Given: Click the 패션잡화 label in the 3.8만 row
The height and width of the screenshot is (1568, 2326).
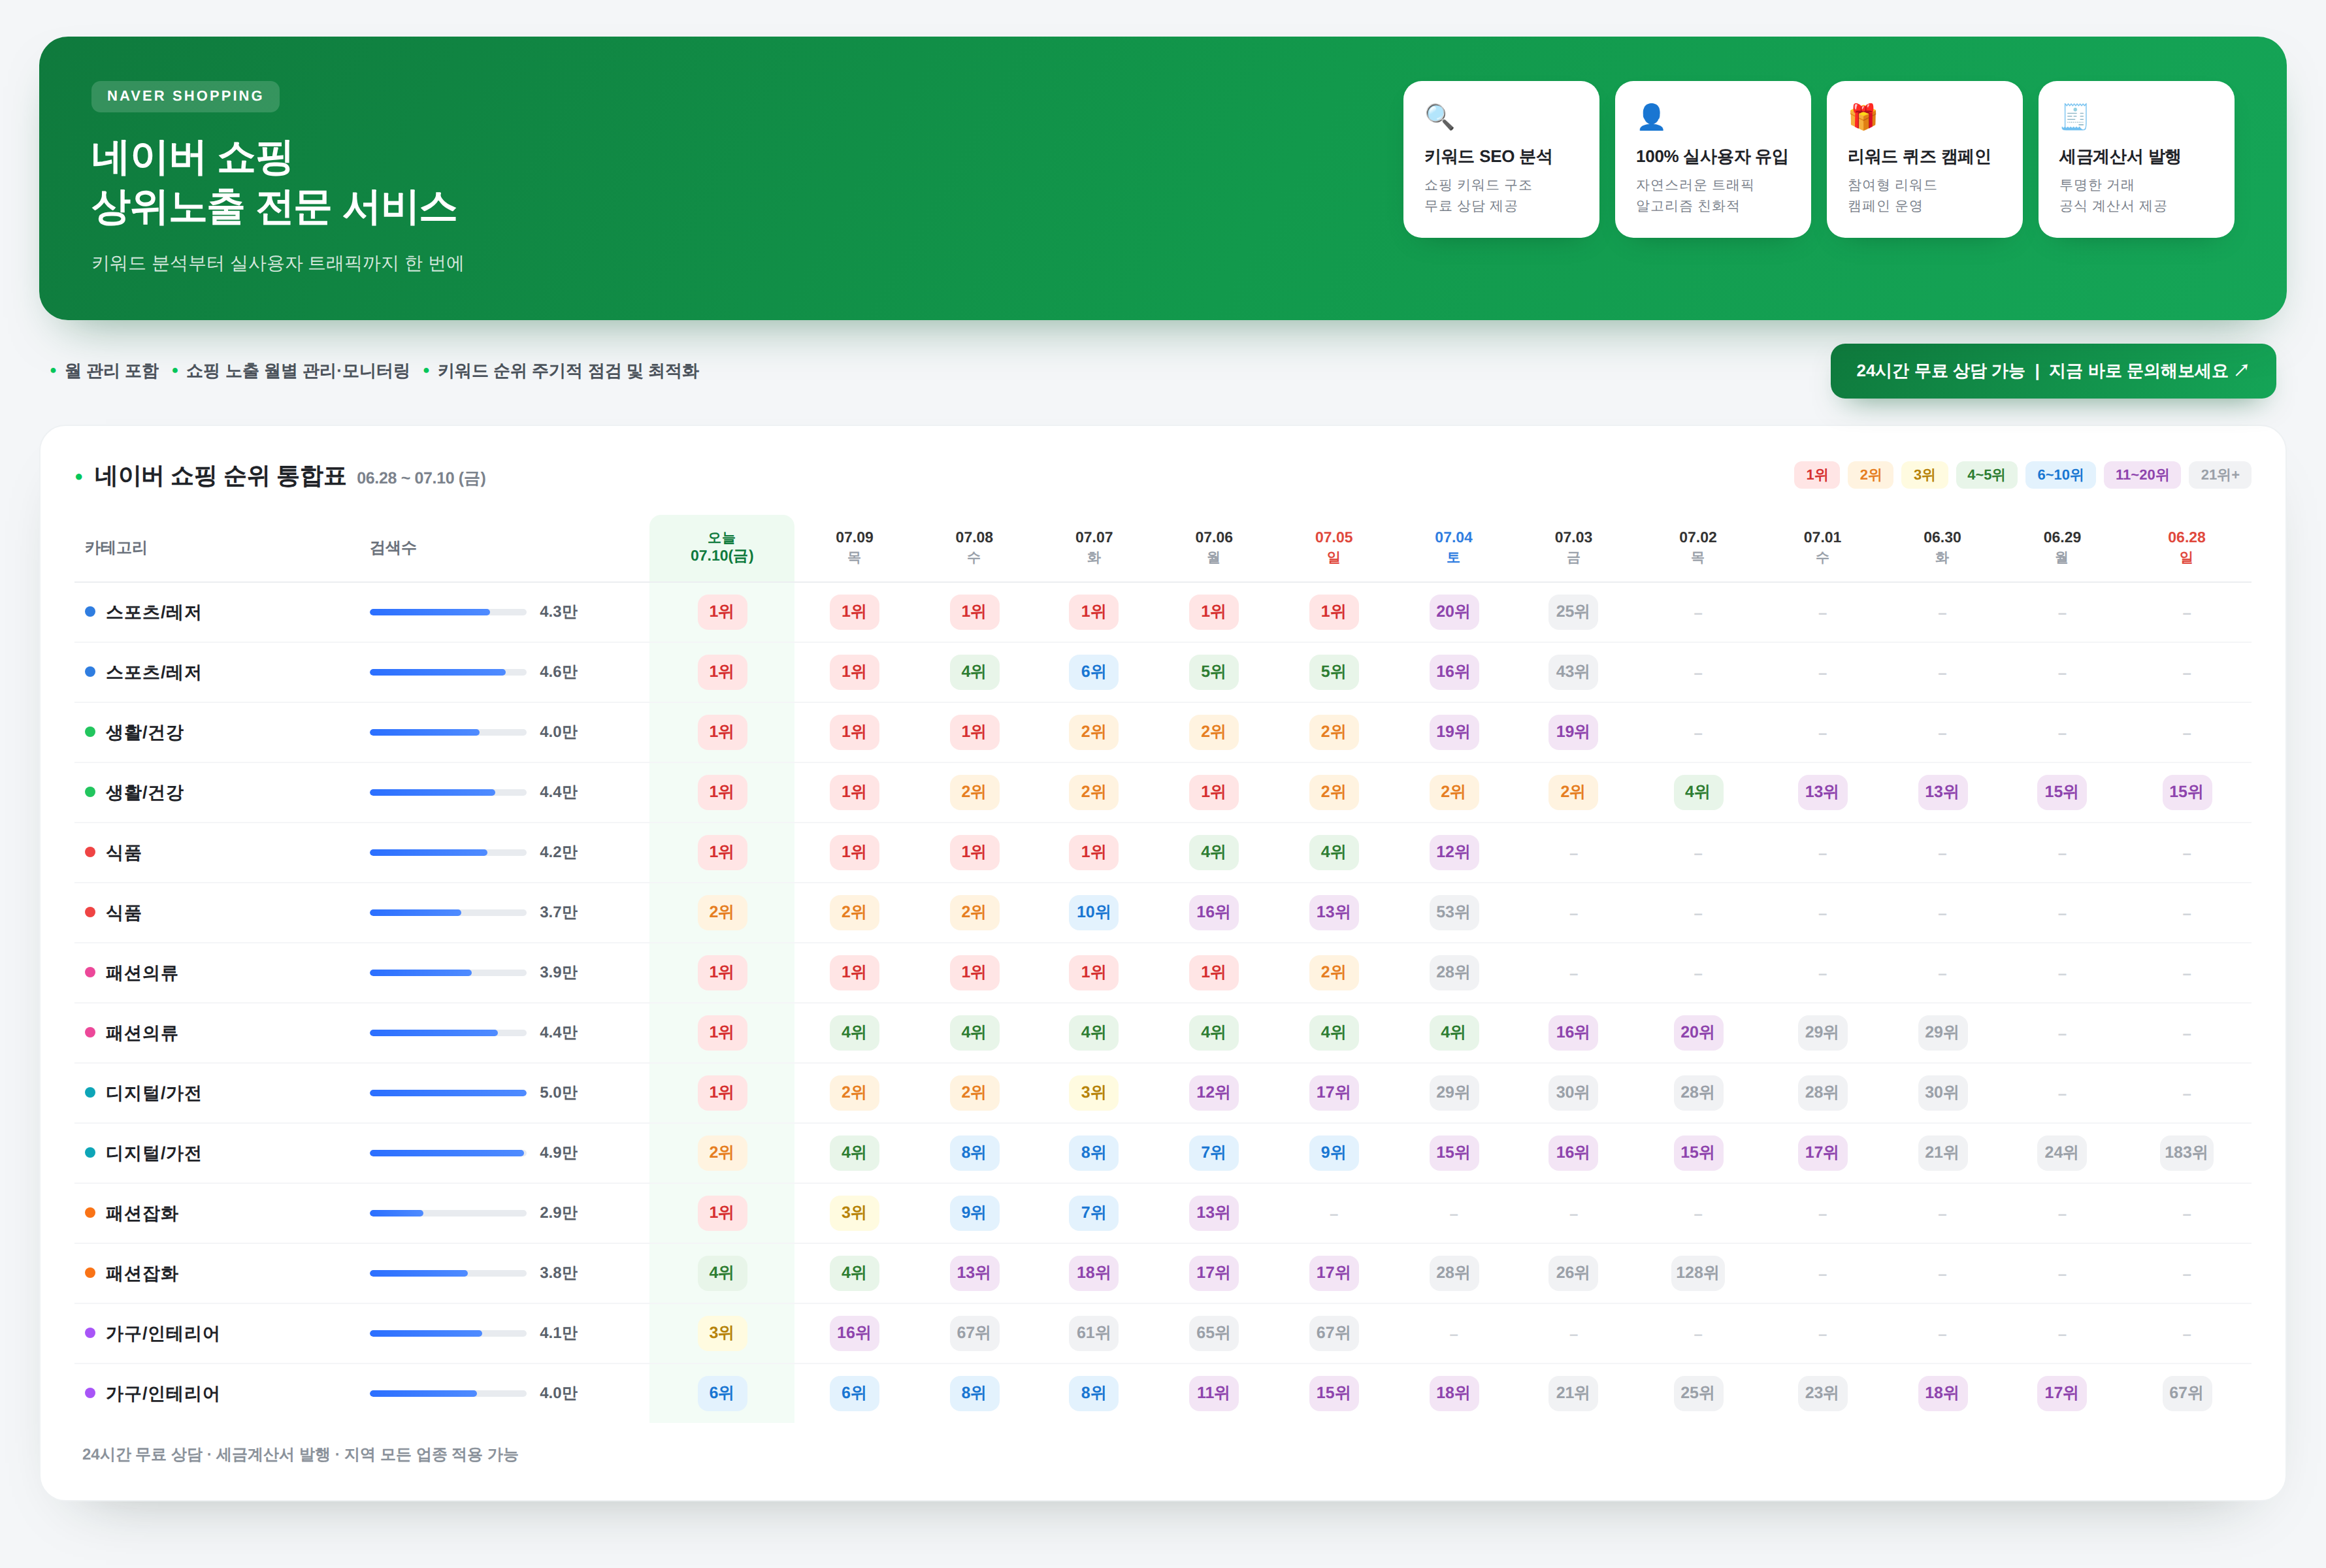Looking at the screenshot, I should pyautogui.click(x=141, y=1273).
